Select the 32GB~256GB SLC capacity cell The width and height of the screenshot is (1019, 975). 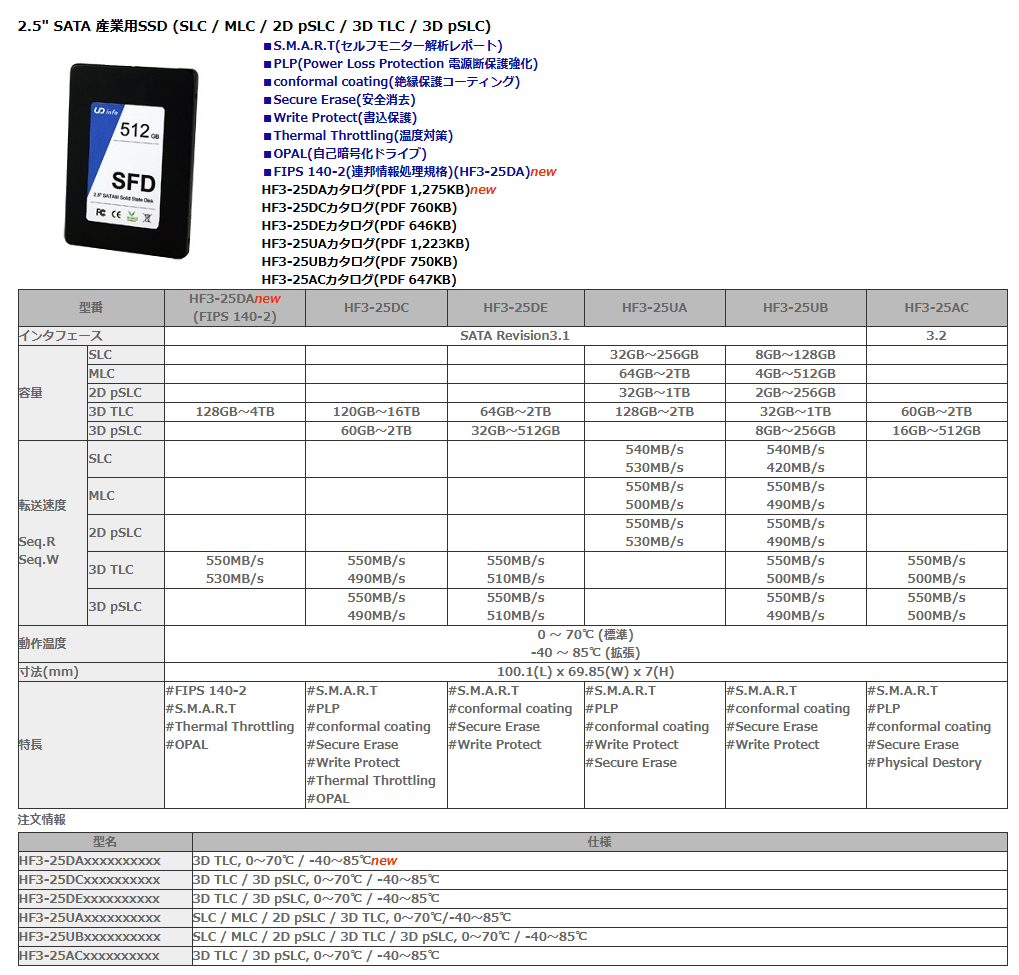(x=654, y=355)
